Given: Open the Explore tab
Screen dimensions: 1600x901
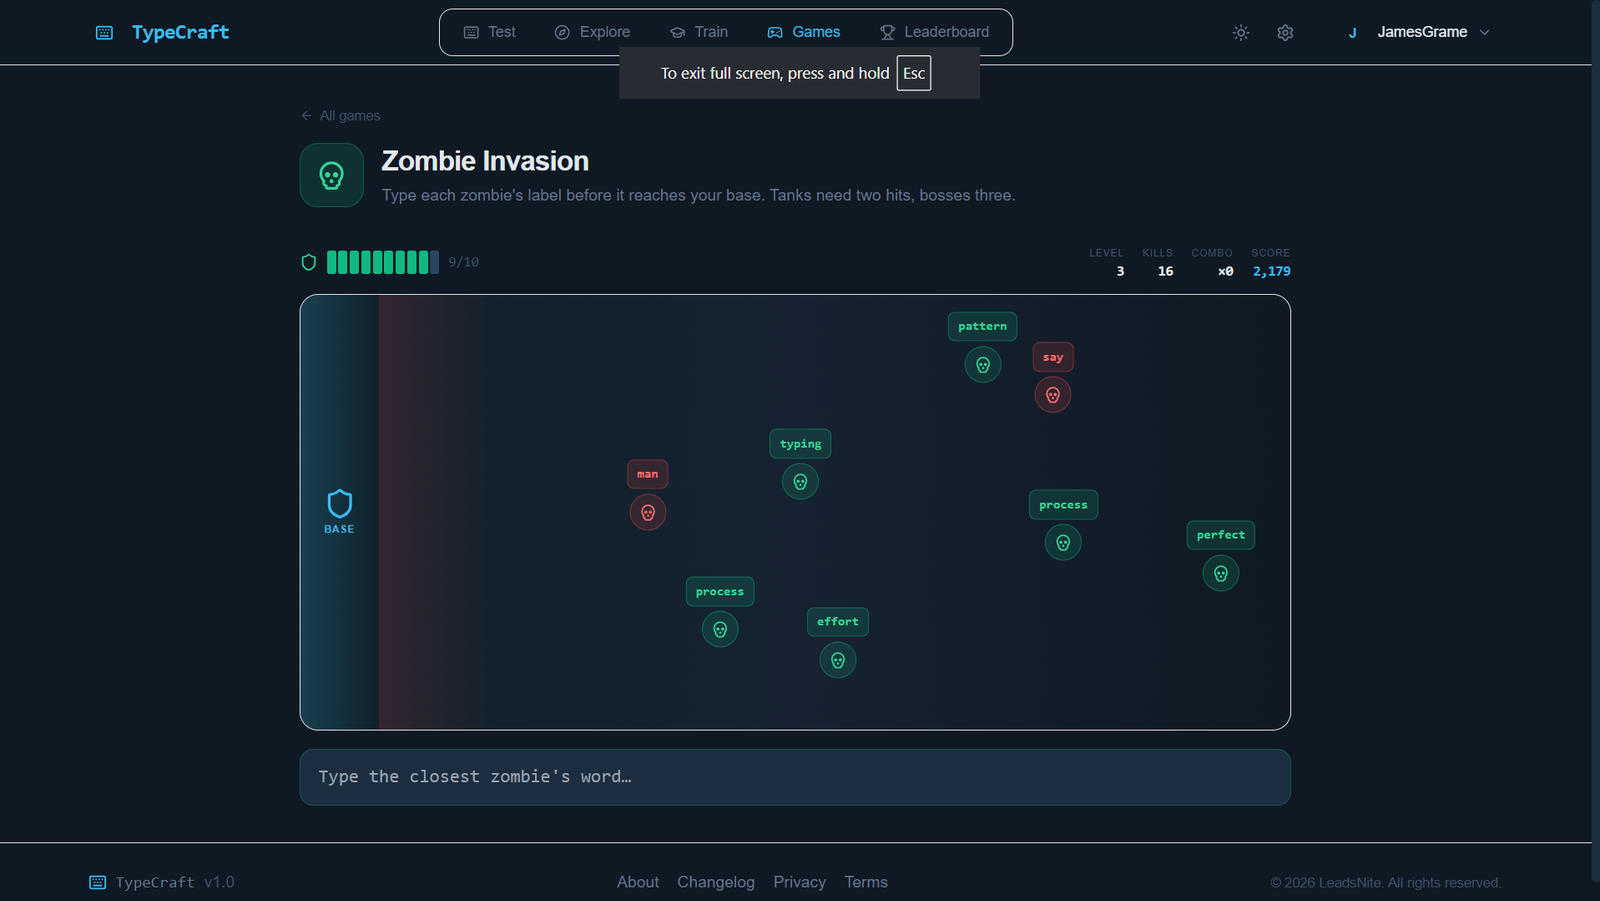Looking at the screenshot, I should tap(592, 32).
